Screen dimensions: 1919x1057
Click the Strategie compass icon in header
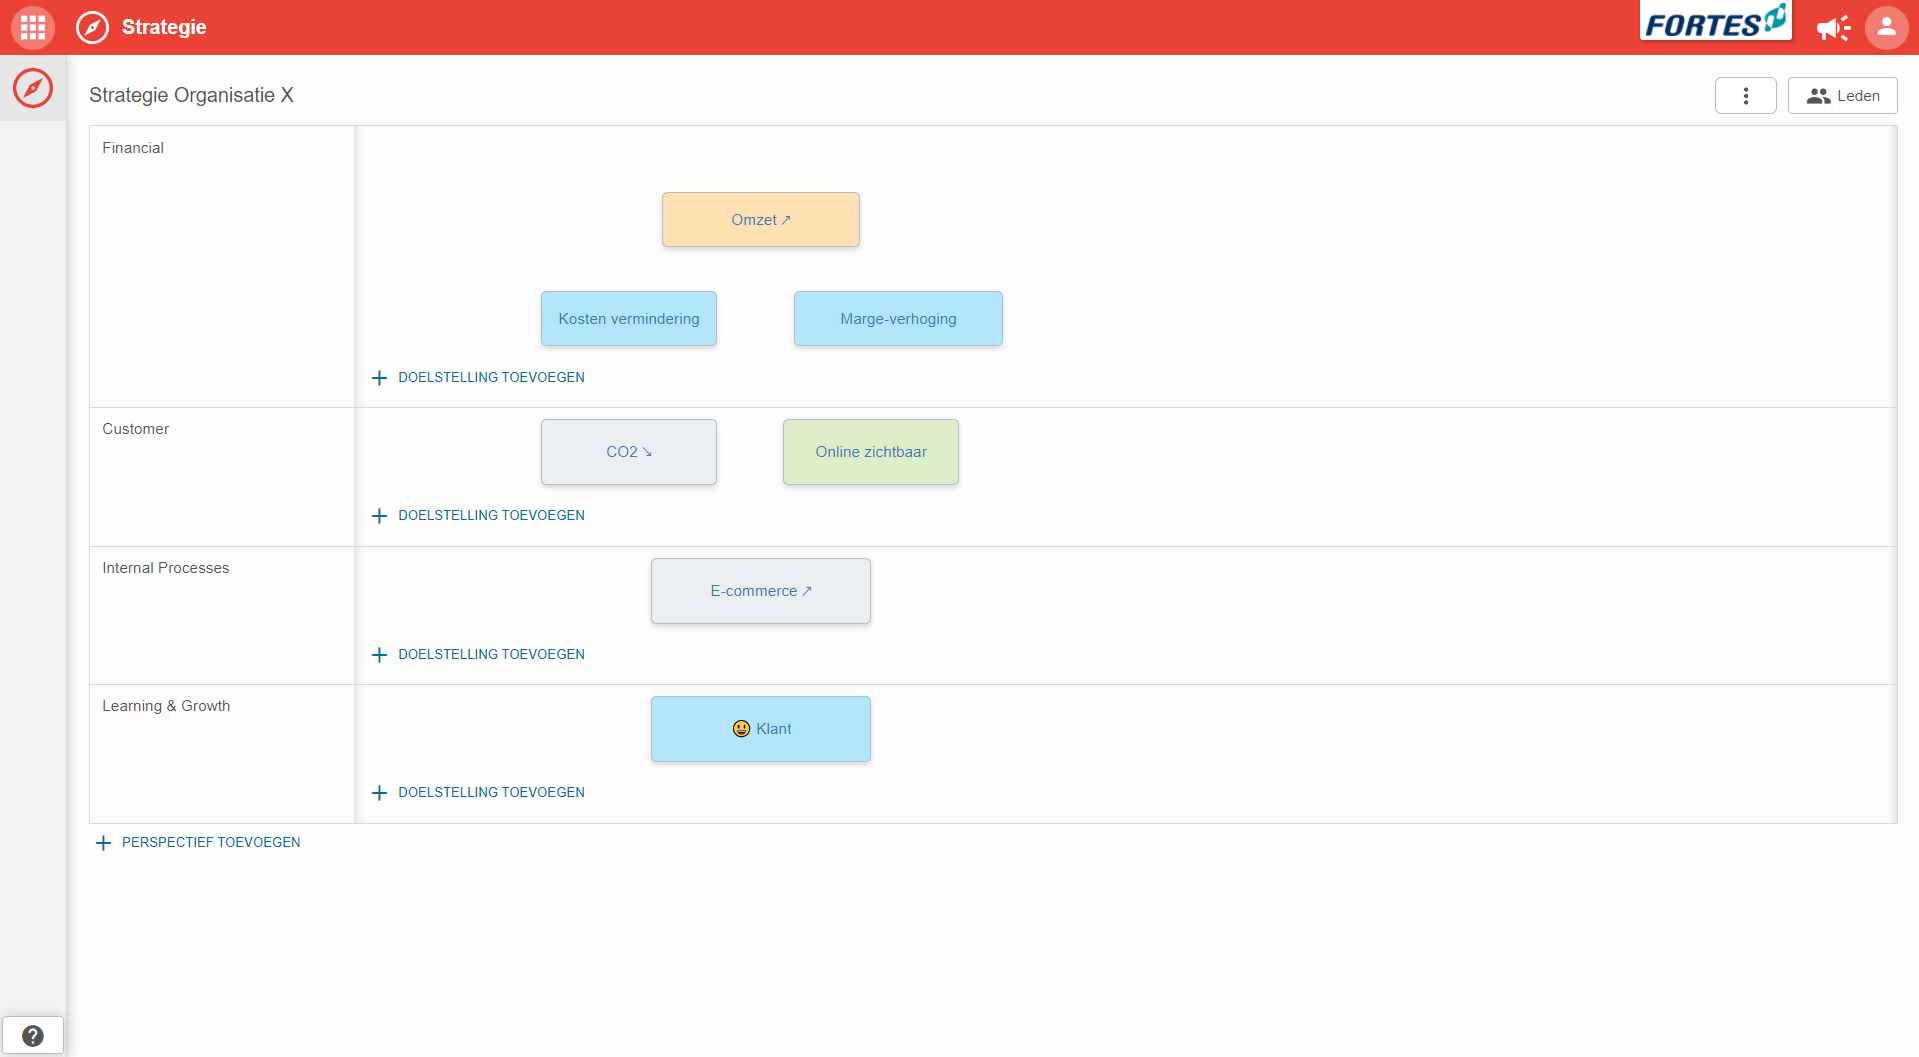pos(92,27)
